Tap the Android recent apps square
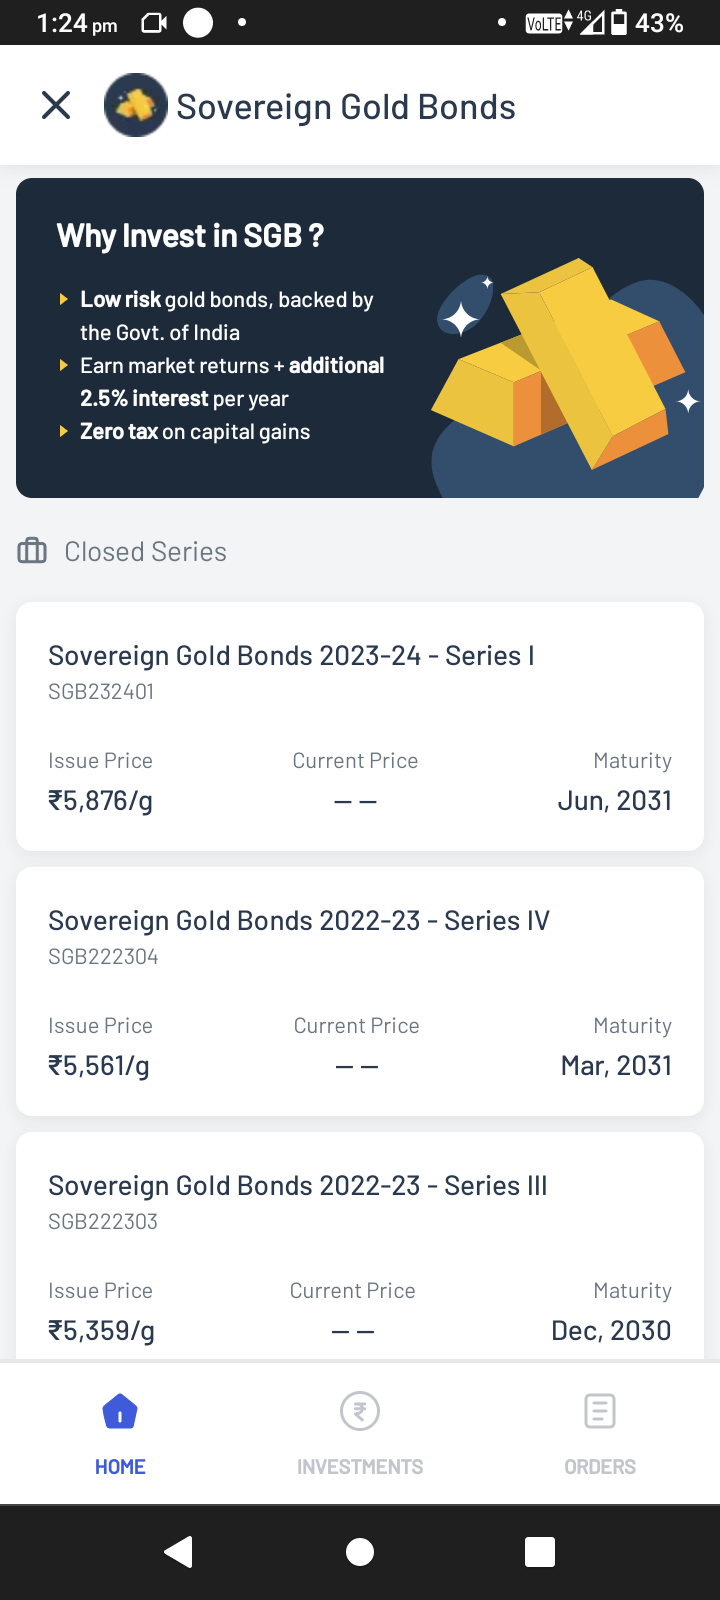This screenshot has width=720, height=1600. 540,1552
